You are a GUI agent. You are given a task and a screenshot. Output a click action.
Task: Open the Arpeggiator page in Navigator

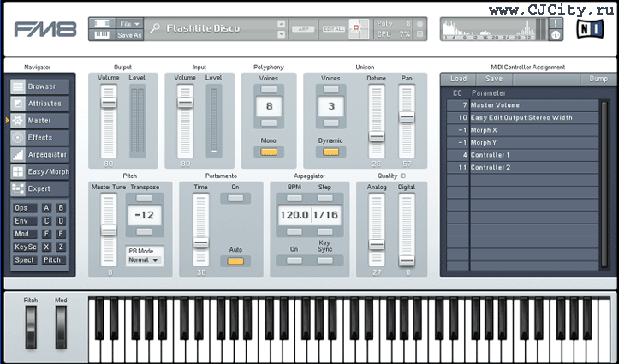39,155
